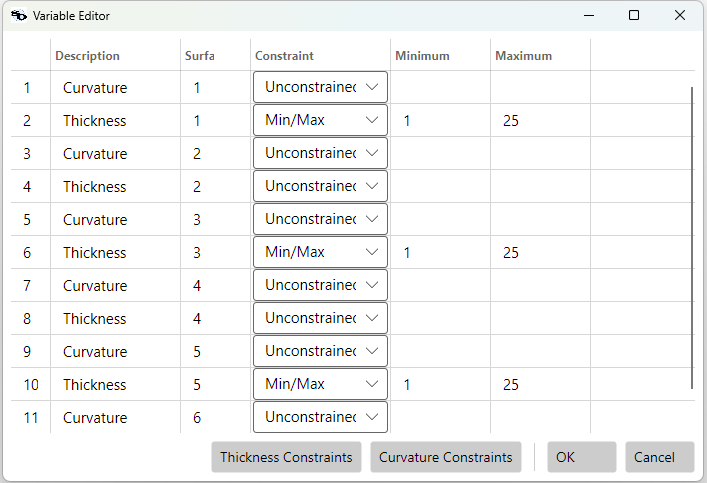Click surface number cell in row 7
The width and height of the screenshot is (707, 483).
216,285
